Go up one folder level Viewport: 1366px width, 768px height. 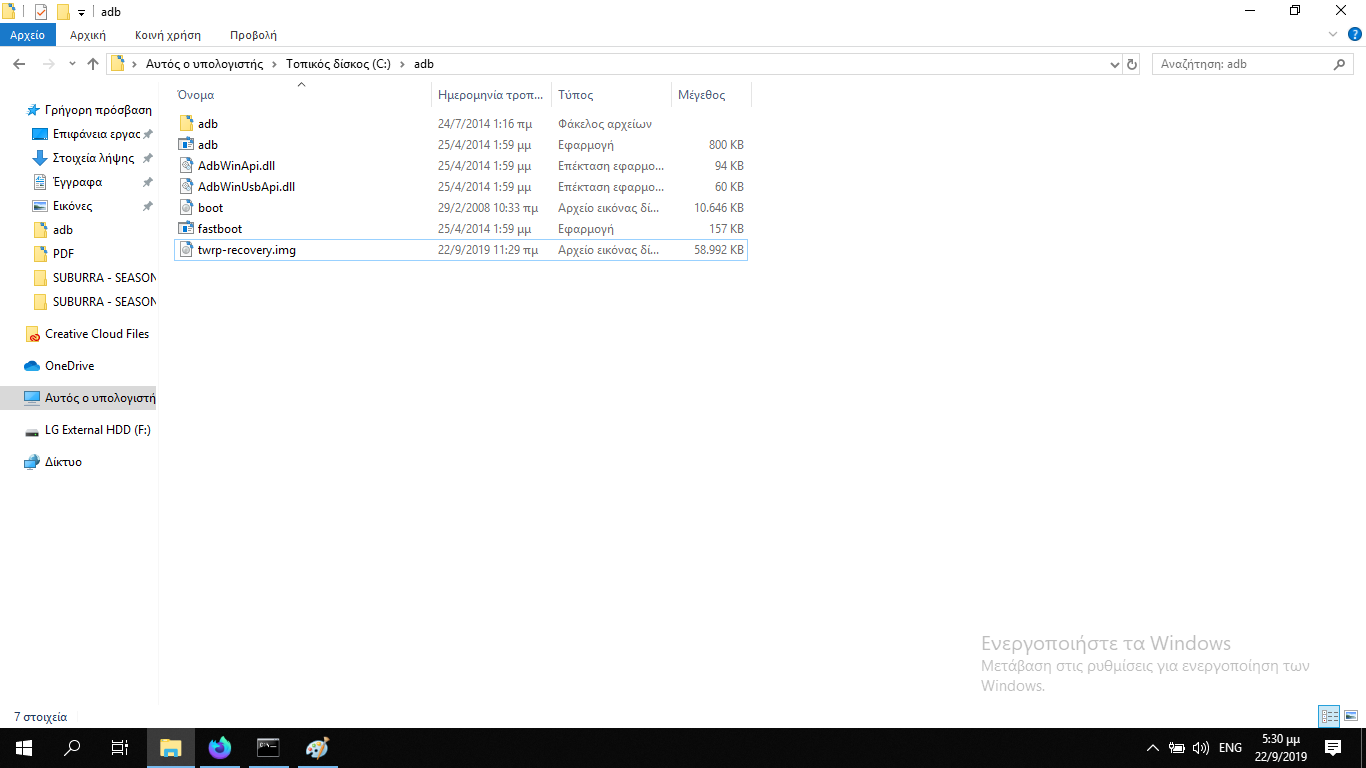click(93, 64)
